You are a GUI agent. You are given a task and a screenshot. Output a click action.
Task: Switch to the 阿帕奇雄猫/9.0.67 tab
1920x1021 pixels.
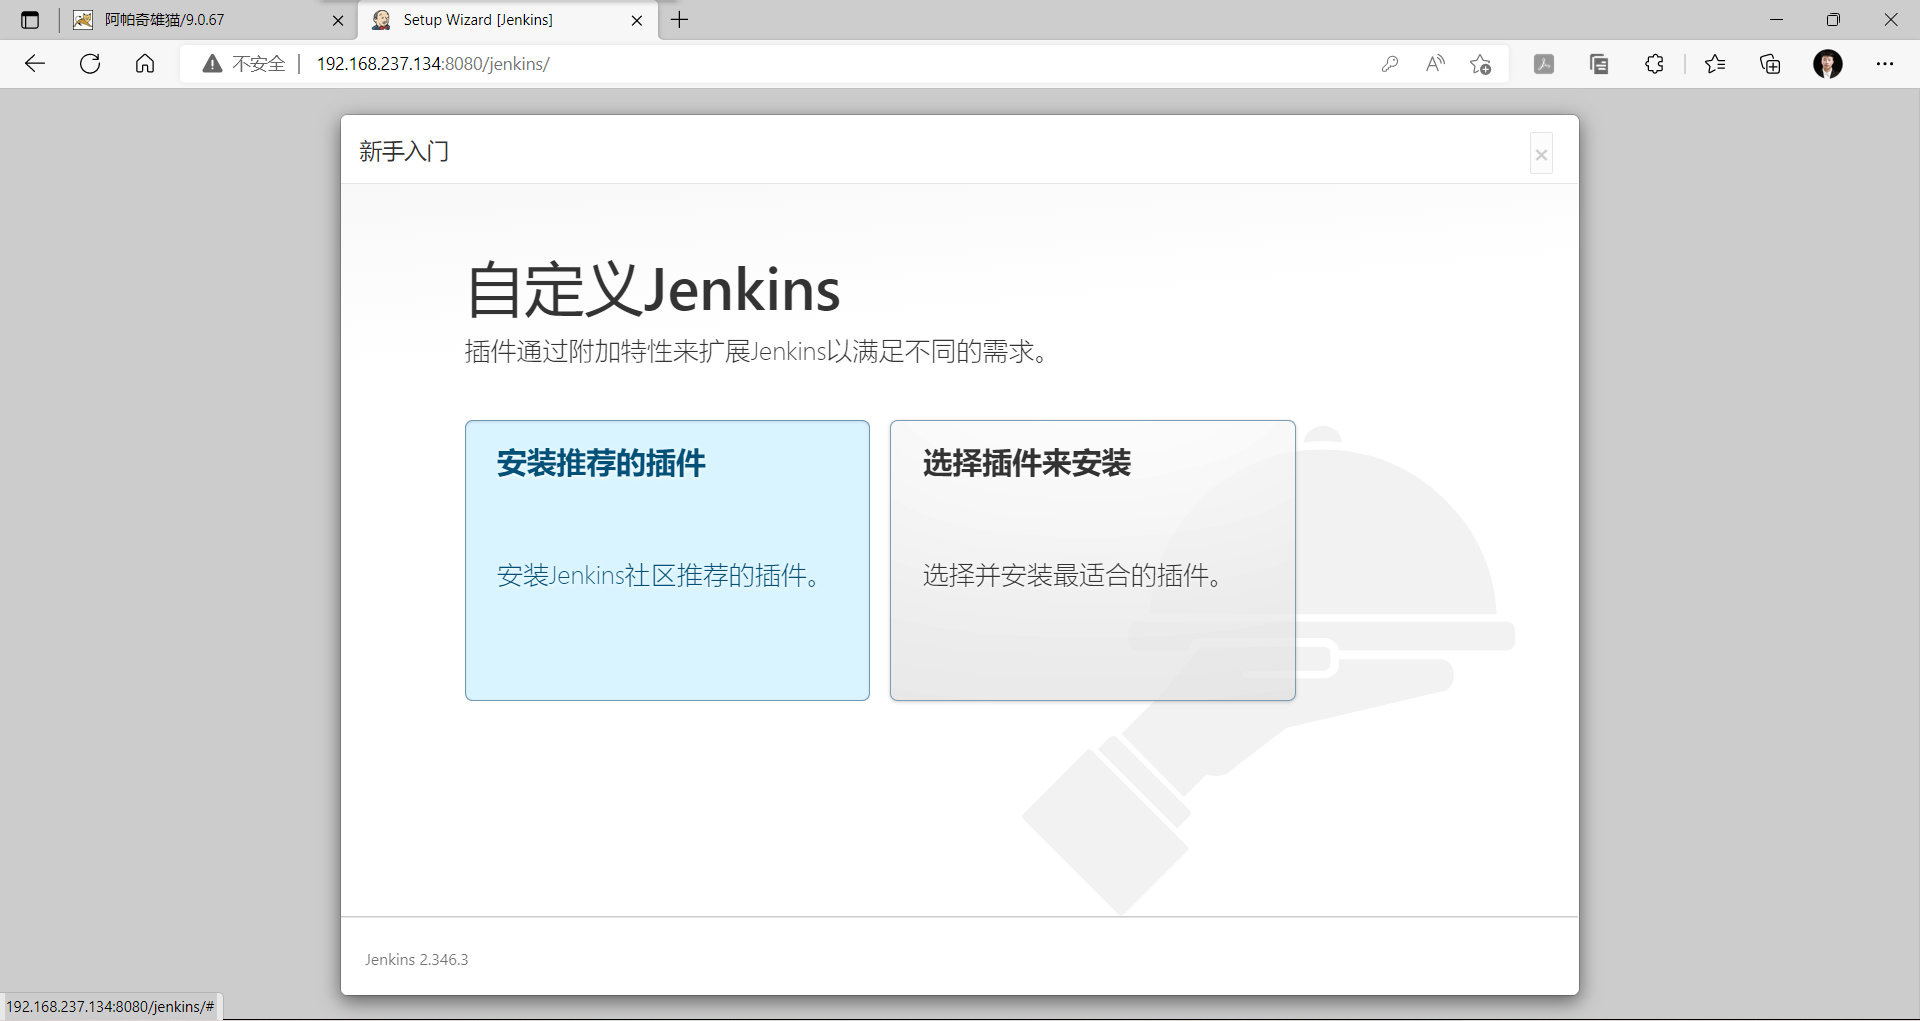(x=209, y=20)
